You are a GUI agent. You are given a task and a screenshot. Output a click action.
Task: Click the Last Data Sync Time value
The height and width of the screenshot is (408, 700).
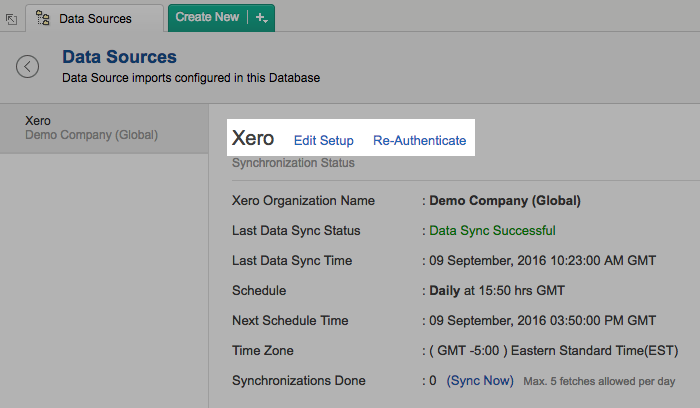coord(542,261)
